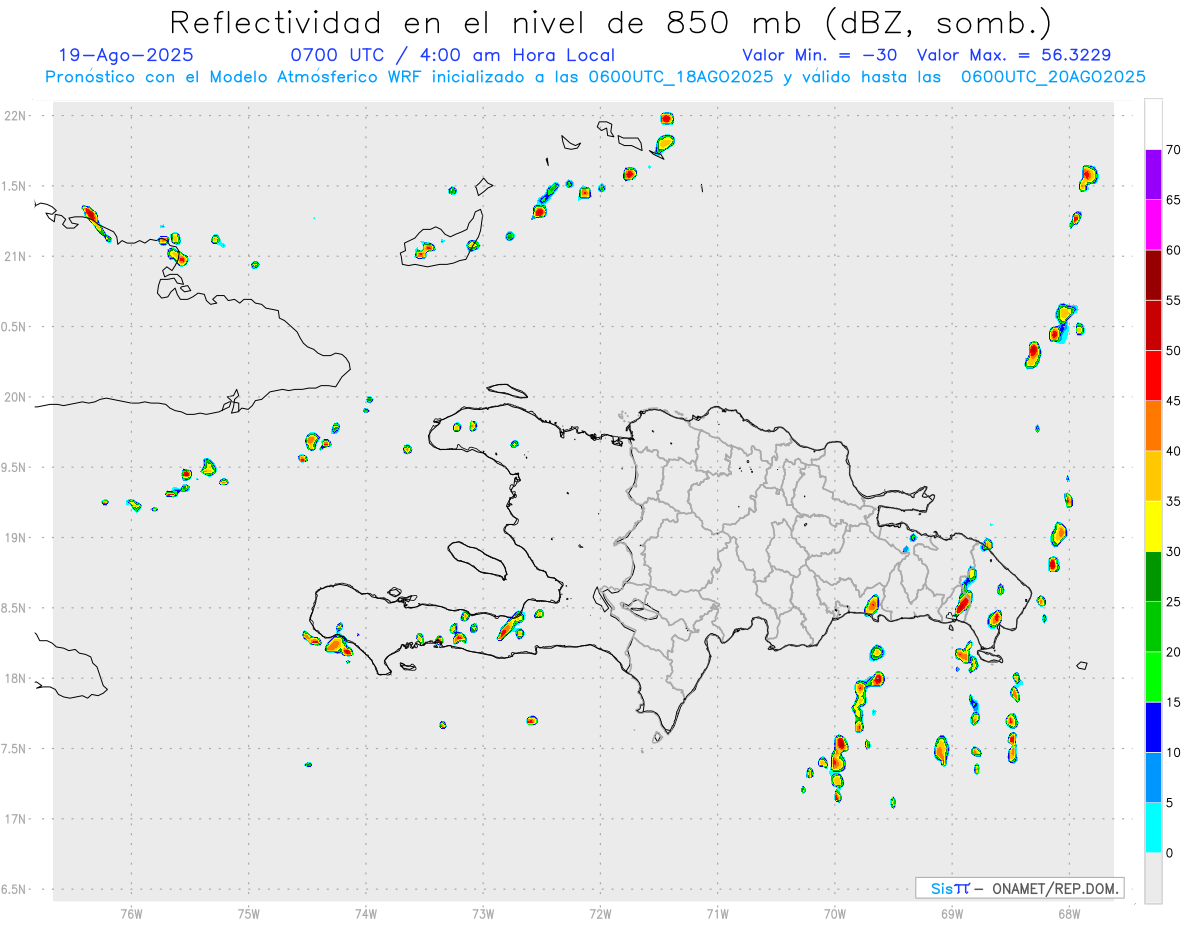Click the bright green 15-20 dBZ colorbar segment

pyautogui.click(x=1153, y=677)
